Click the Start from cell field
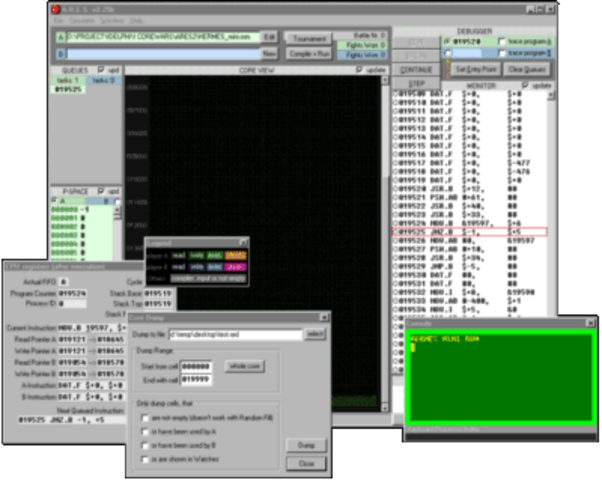The height and width of the screenshot is (480, 602). (196, 366)
